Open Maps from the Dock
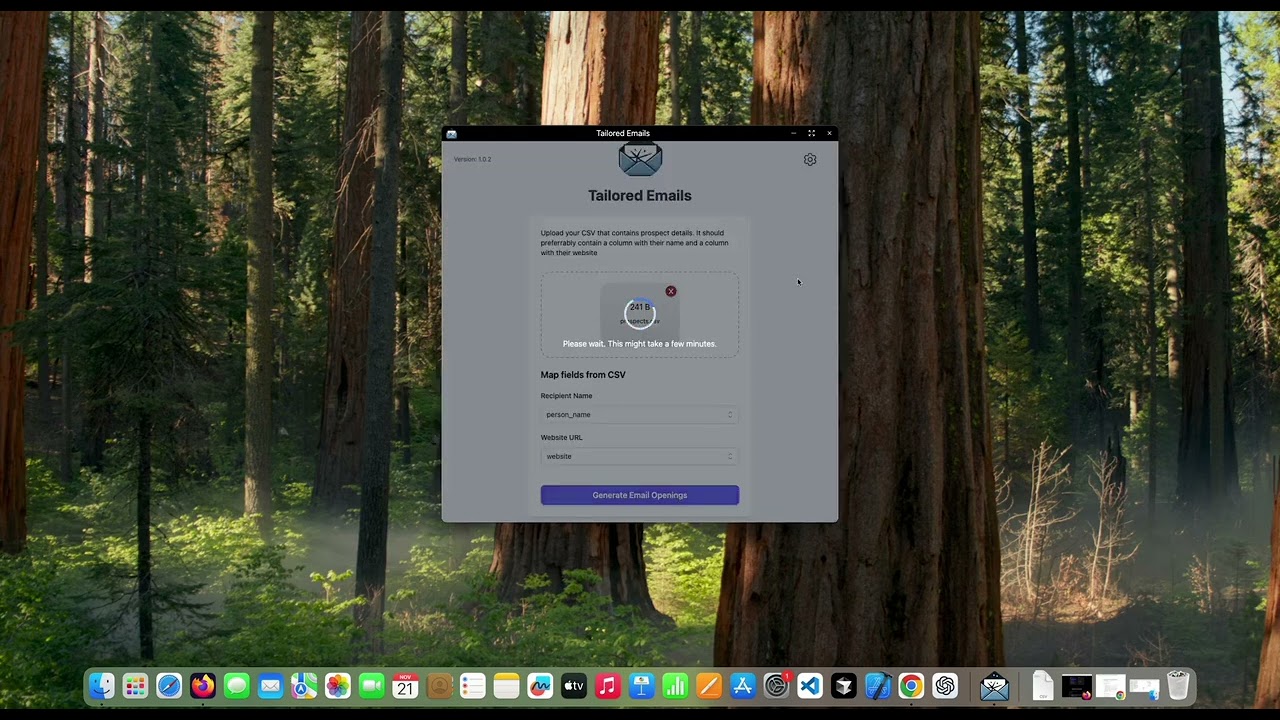Image resolution: width=1280 pixels, height=720 pixels. (x=304, y=686)
